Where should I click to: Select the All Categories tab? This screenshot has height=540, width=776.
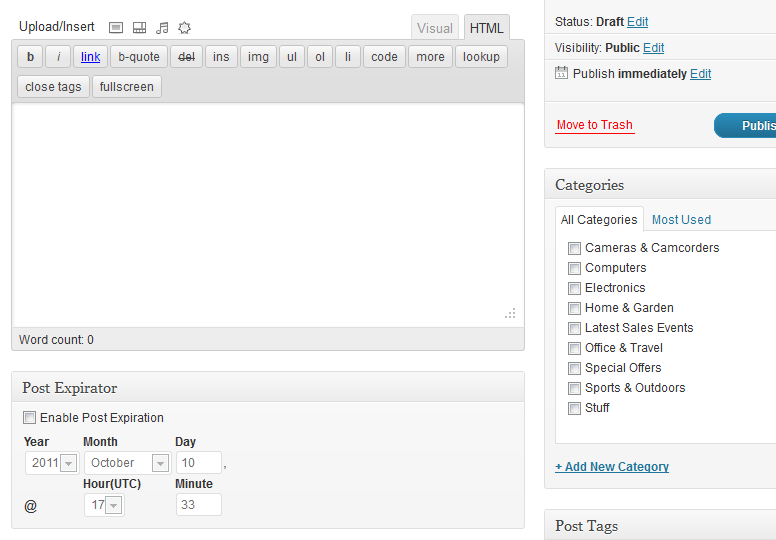click(x=599, y=220)
